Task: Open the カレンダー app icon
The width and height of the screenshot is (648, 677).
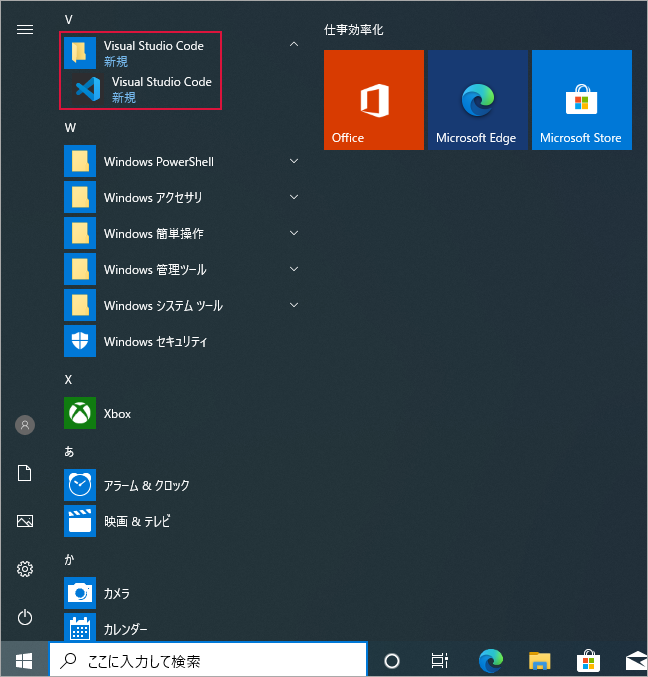Action: [80, 627]
